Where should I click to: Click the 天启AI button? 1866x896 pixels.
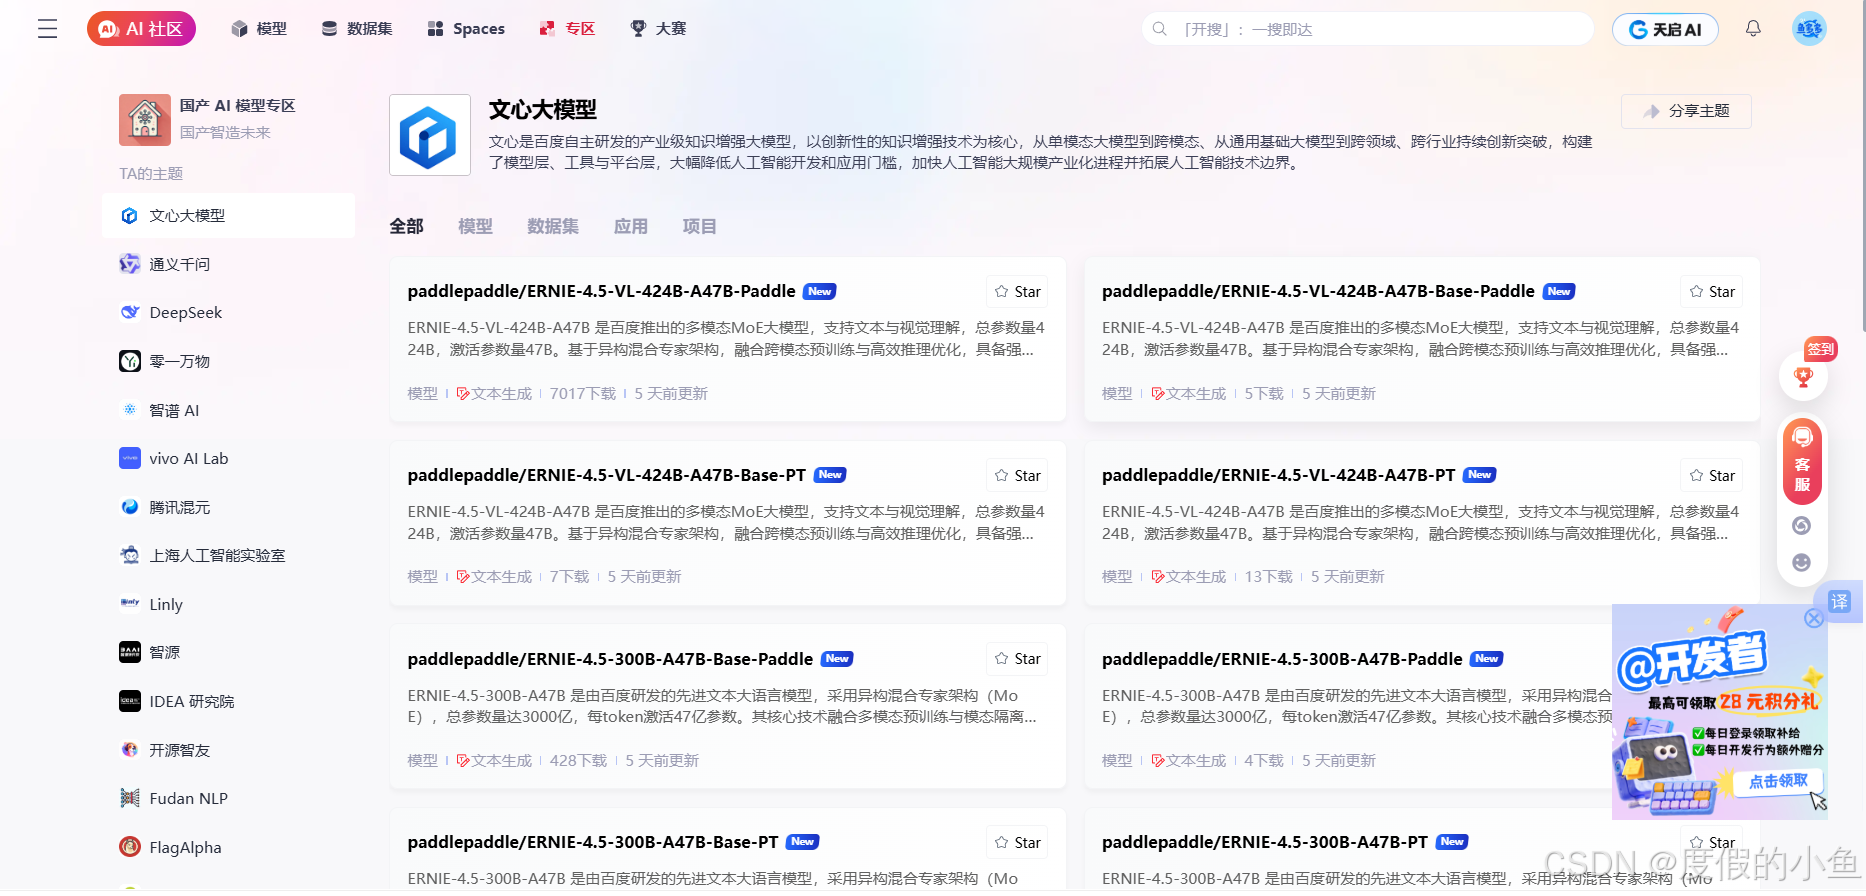point(1665,29)
